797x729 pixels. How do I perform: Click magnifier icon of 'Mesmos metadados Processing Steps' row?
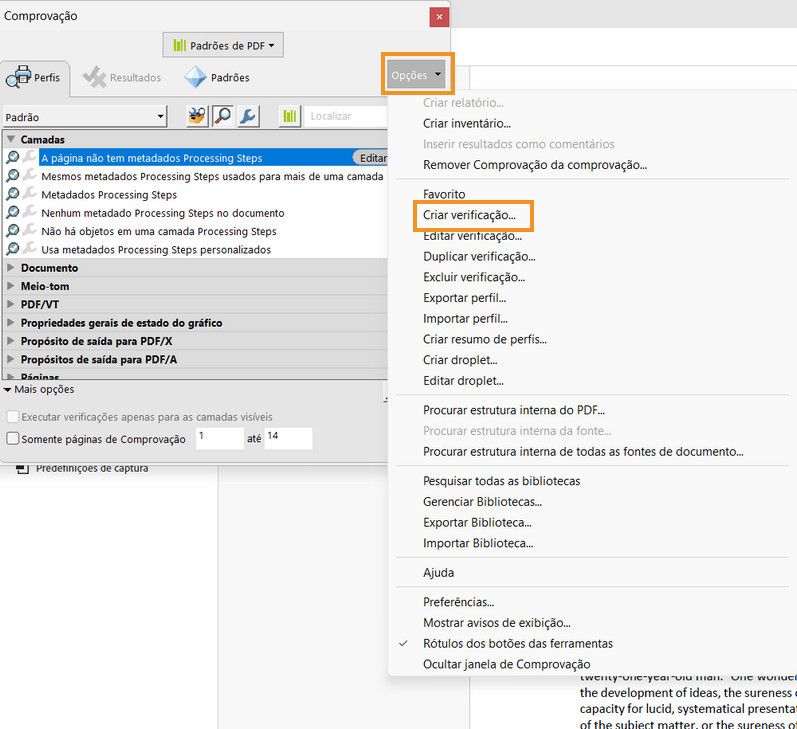(x=13, y=176)
